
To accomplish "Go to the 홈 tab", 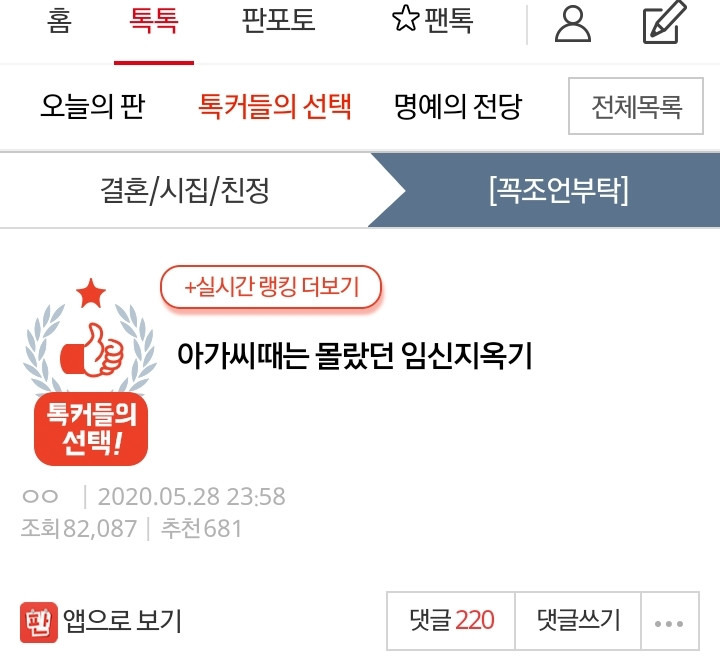I will [59, 21].
